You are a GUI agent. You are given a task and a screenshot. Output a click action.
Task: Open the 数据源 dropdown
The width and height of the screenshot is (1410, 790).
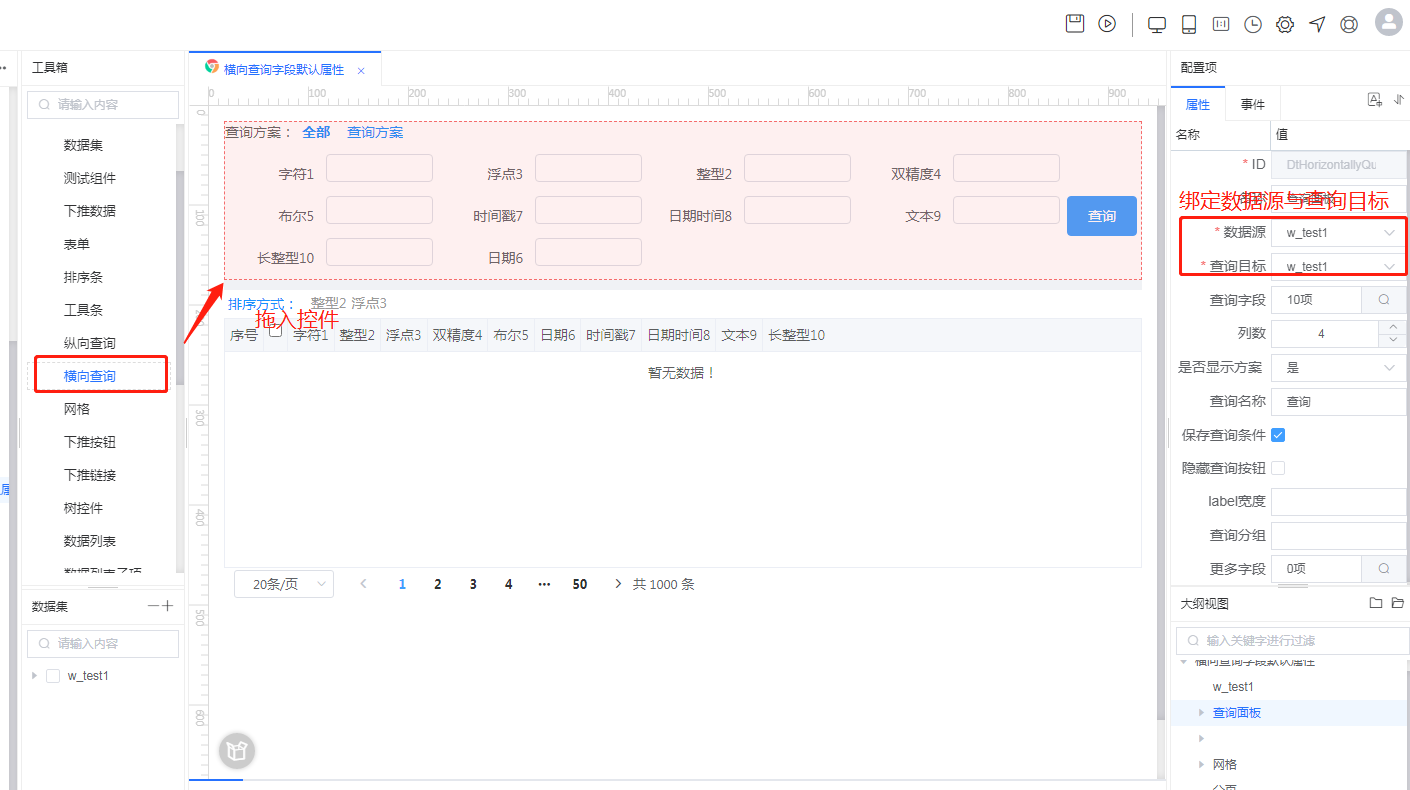click(1338, 233)
